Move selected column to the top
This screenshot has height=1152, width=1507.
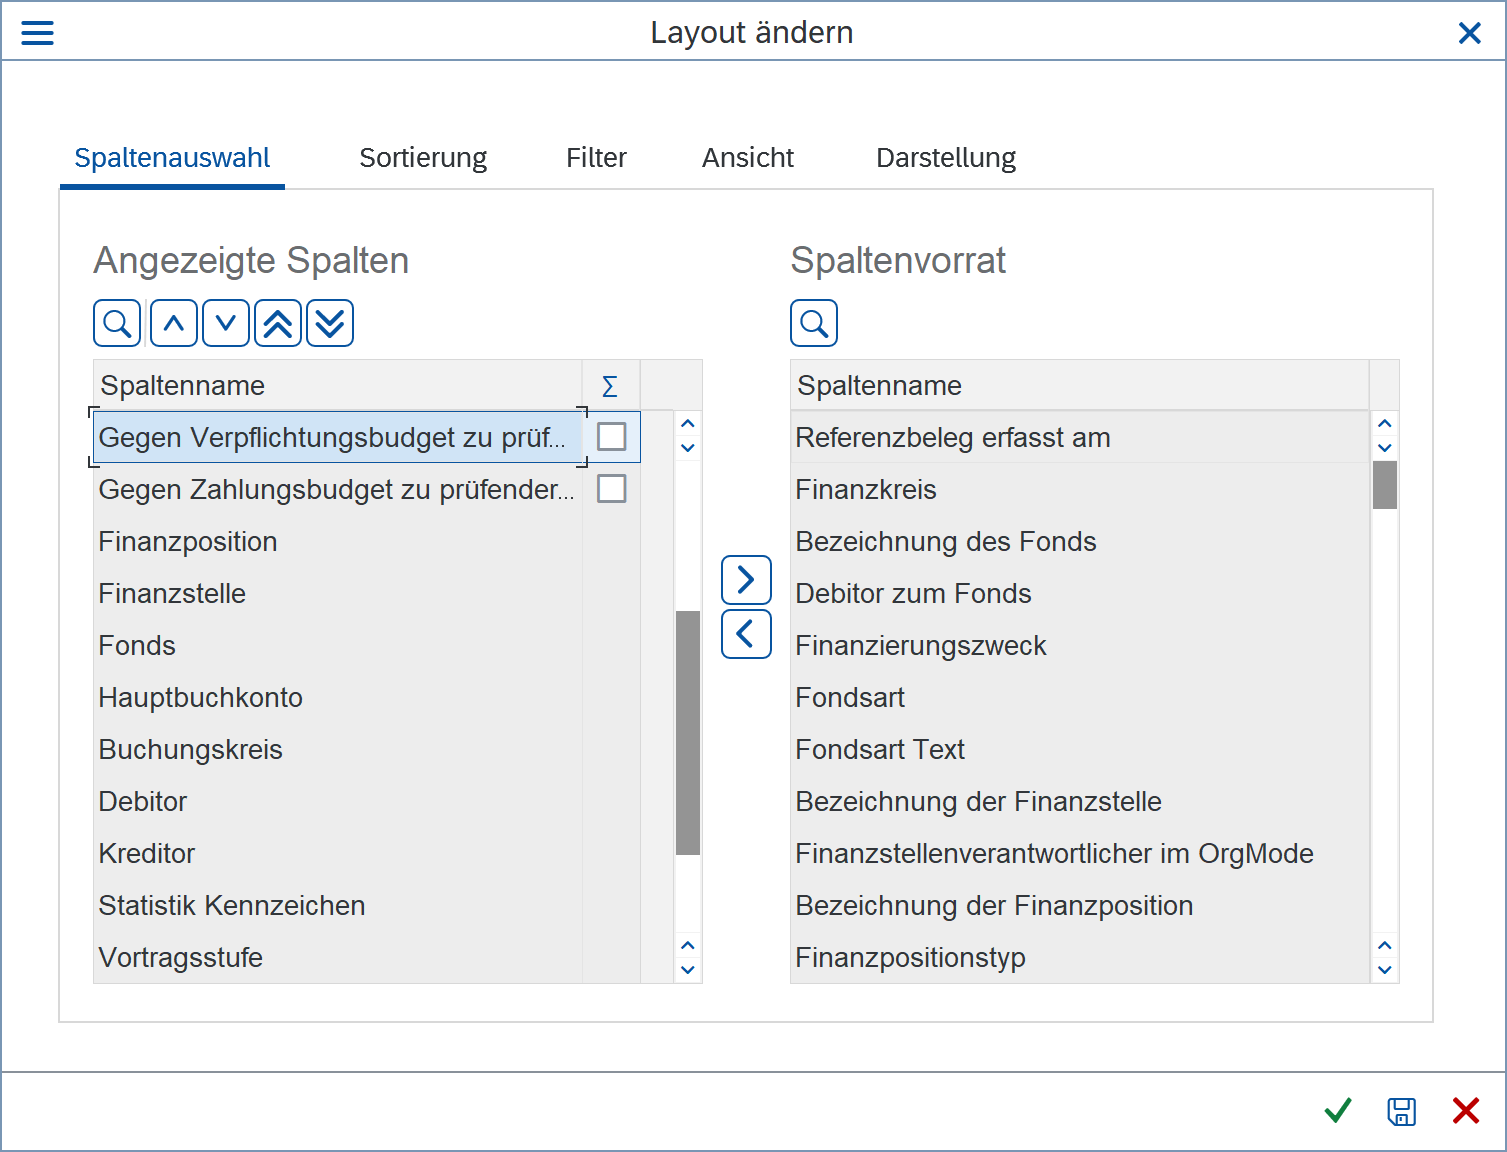[x=278, y=323]
